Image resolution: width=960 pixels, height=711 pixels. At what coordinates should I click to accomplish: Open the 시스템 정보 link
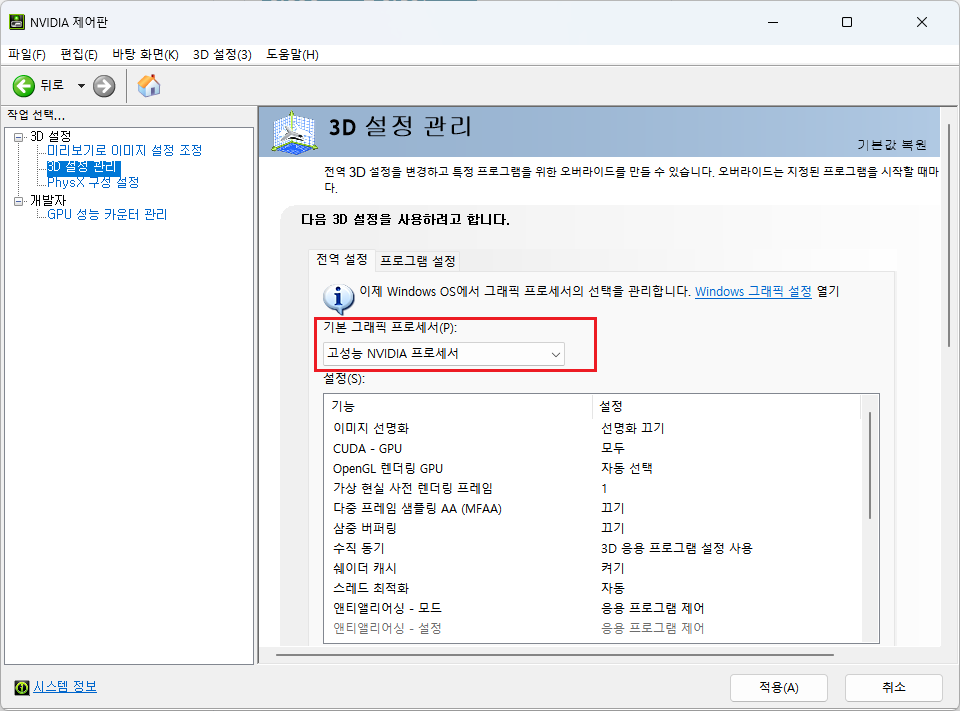click(x=65, y=687)
